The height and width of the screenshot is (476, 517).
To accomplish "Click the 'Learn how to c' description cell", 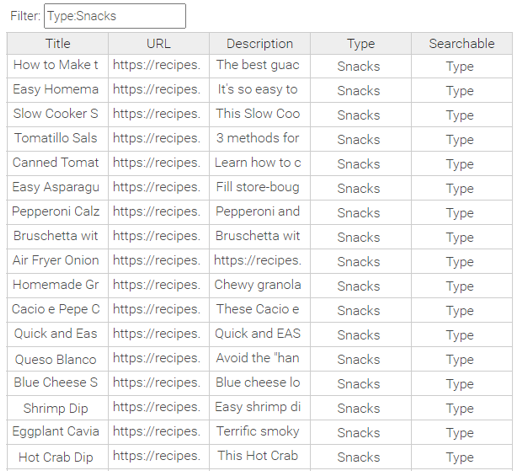I will 260,164.
